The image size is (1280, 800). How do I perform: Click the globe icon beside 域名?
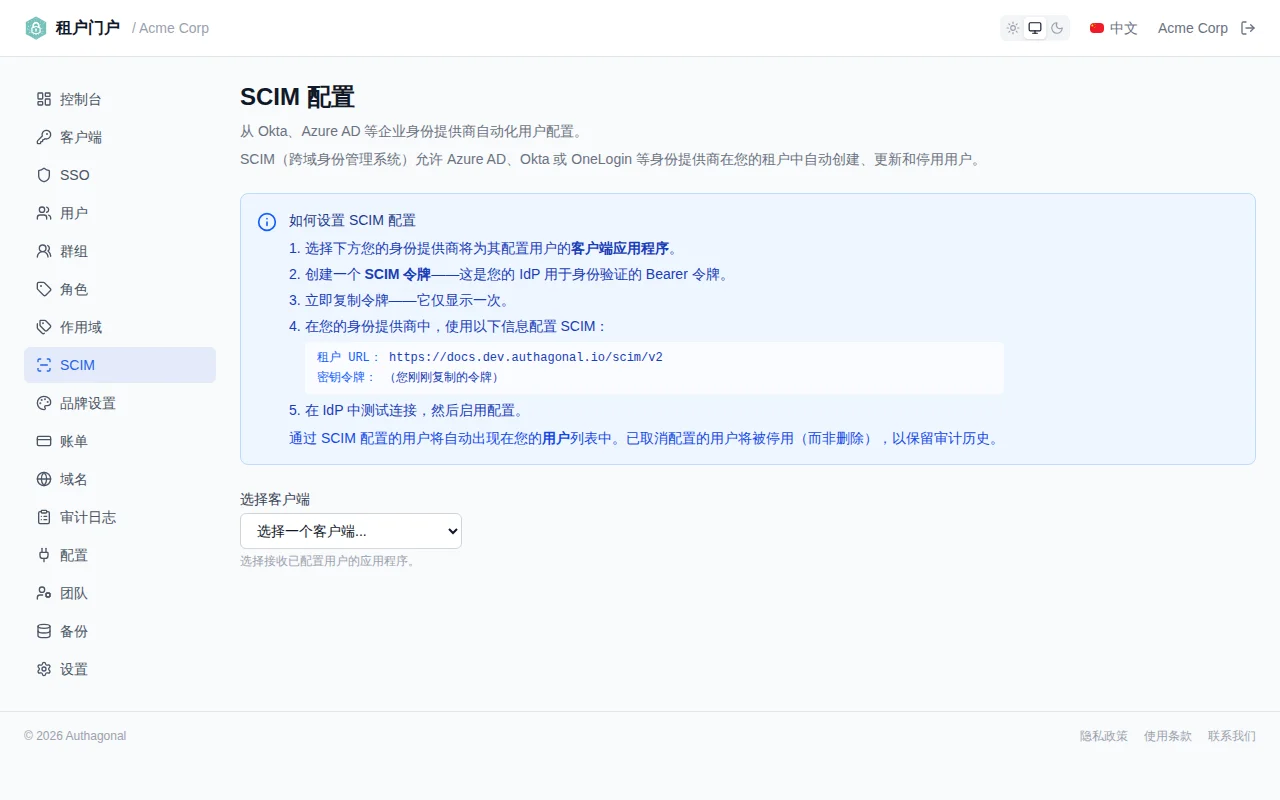(x=44, y=479)
